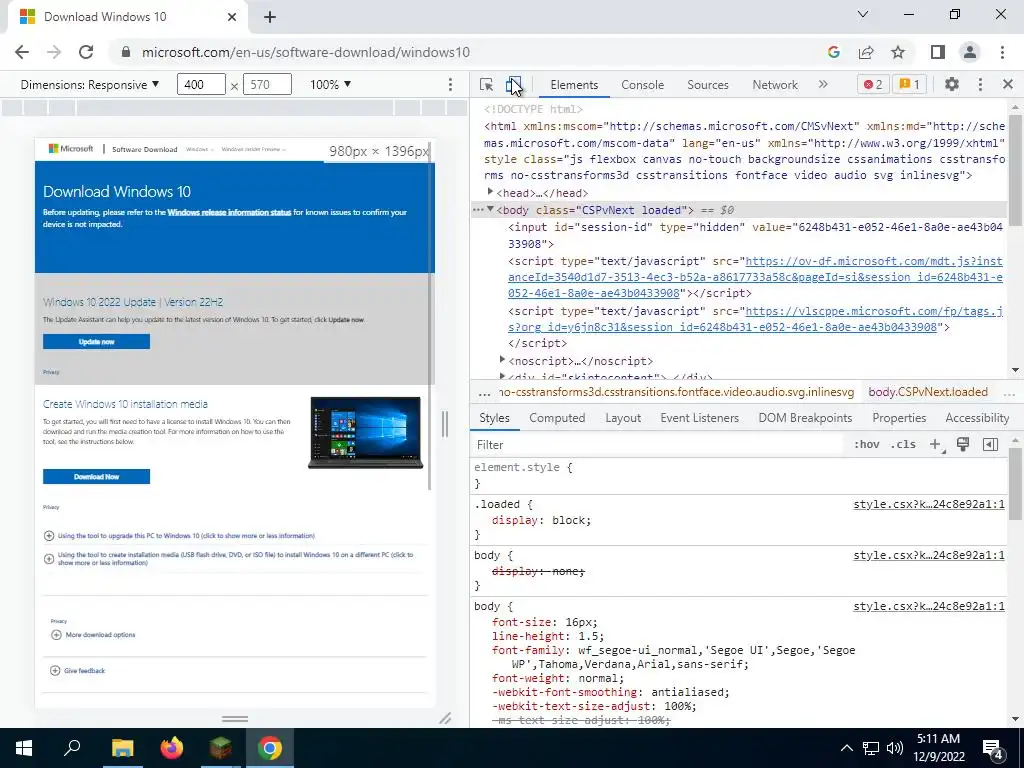Click the volume icon in system tray
Screen dimensions: 1024x768
coord(895,748)
